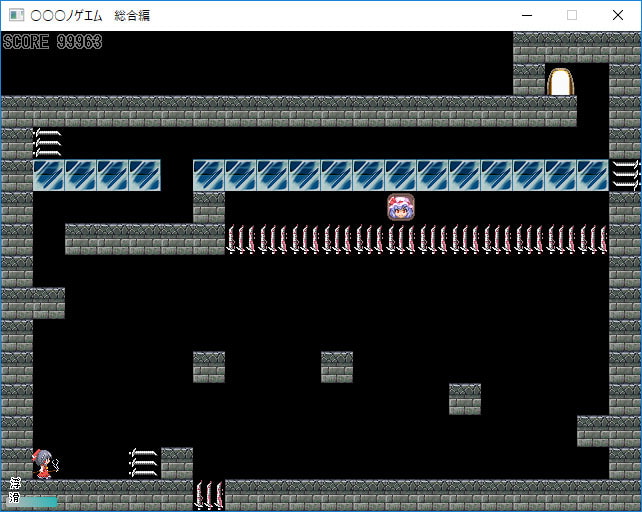Screen dimensions: 642x512
Task: Click the knife trap near top-left wall
Action: point(48,143)
